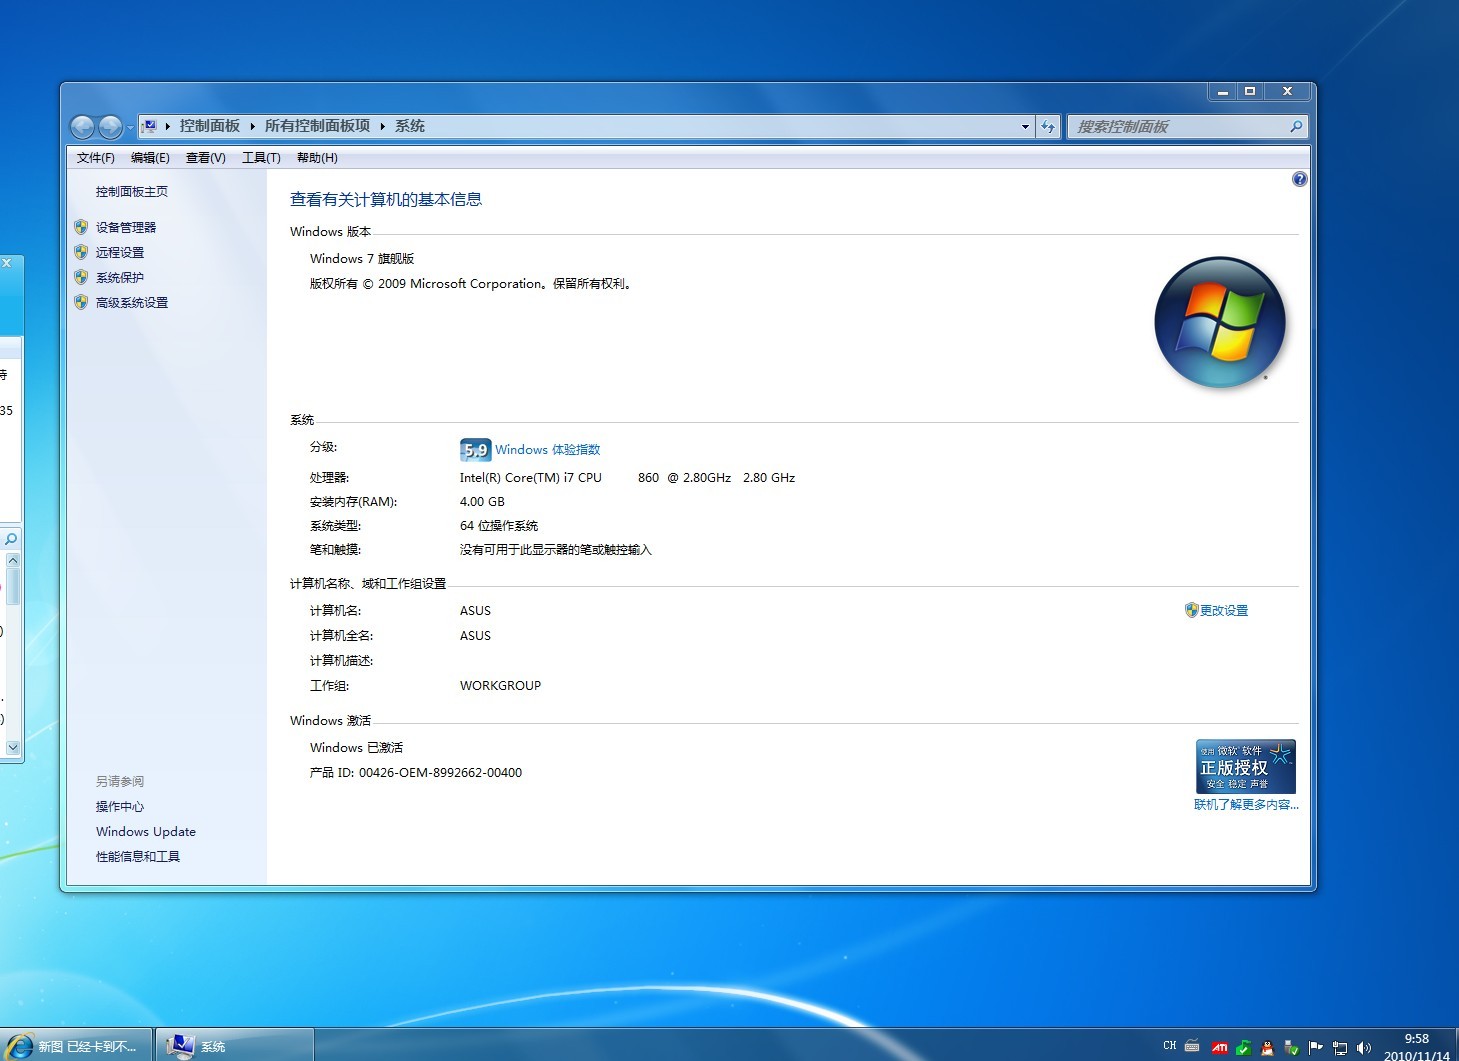The height and width of the screenshot is (1061, 1459).
Task: Click the product ID 00426-OEM-8992662-00400 text
Action: (x=440, y=773)
